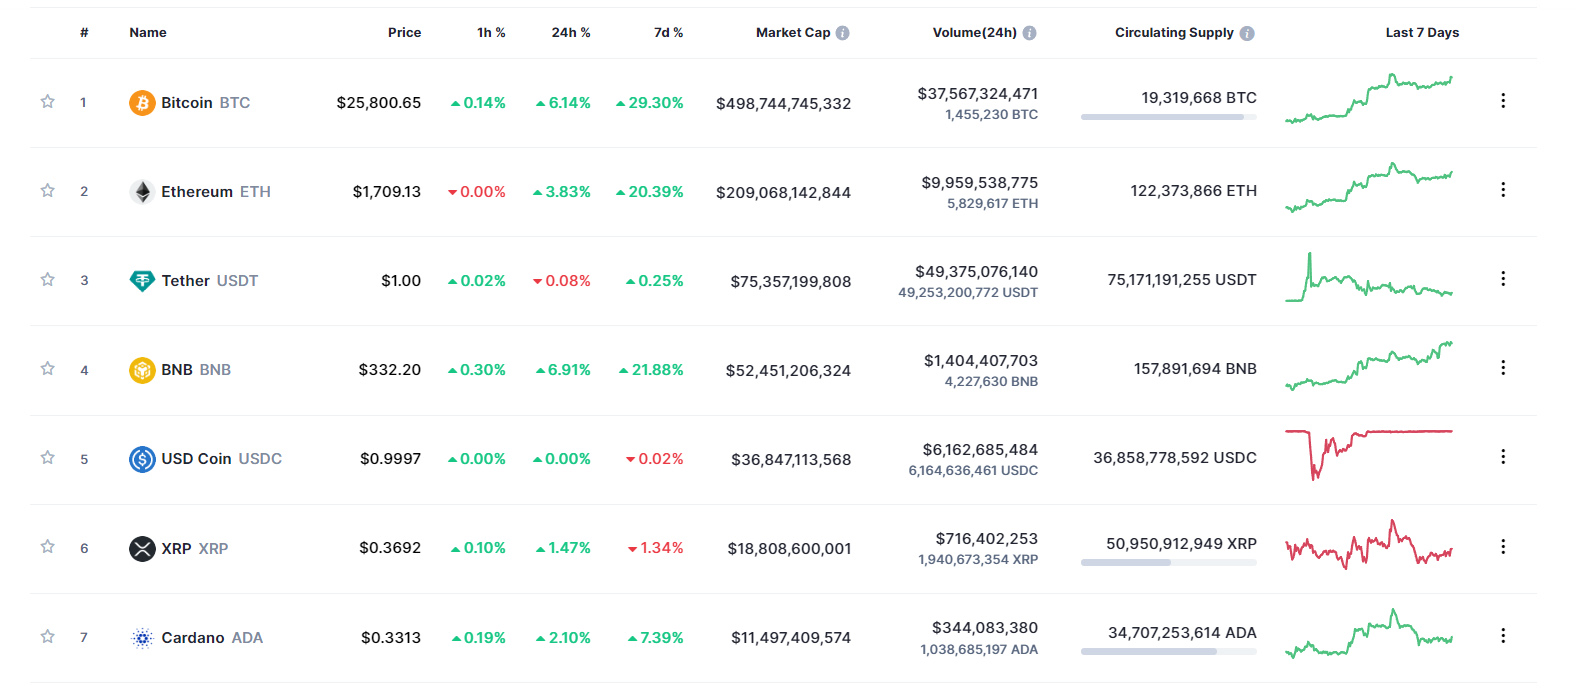Star XRP in the watchlist

click(x=47, y=546)
